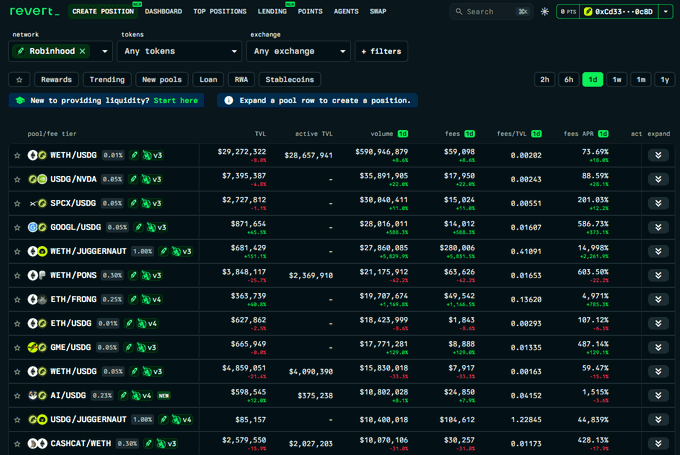
Task: Select the Rewards filter chip
Action: coord(56,79)
